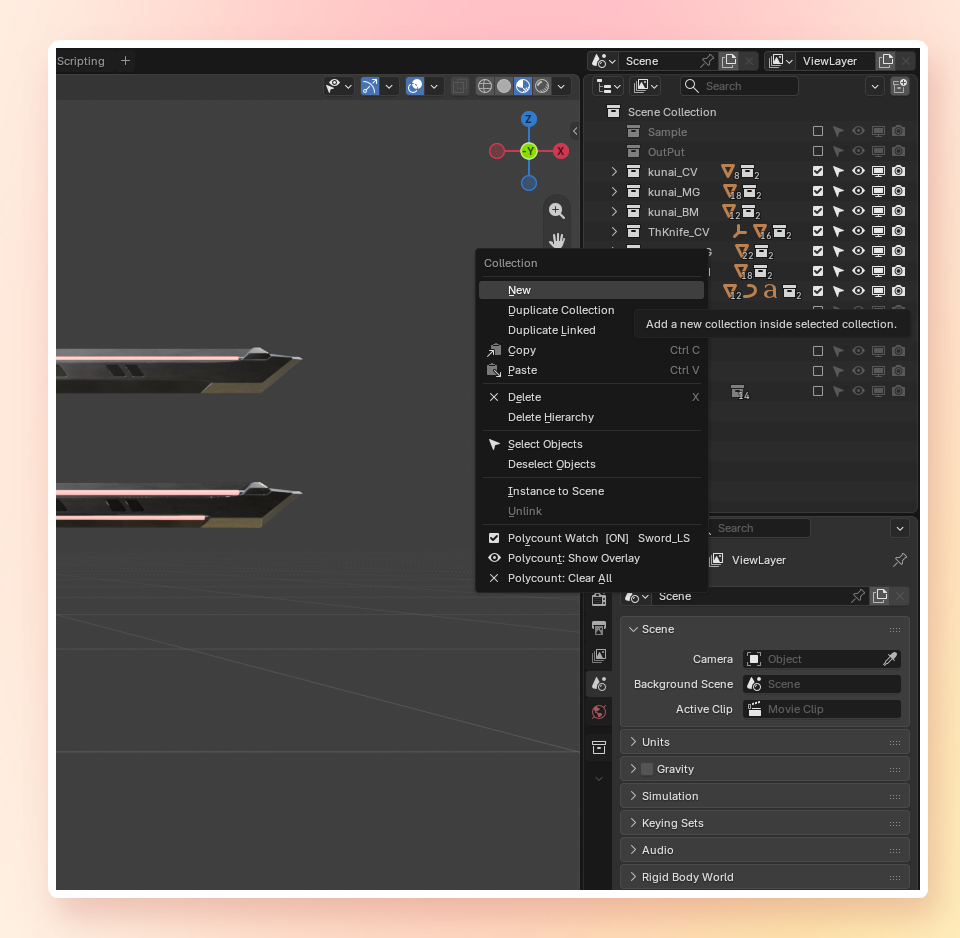Click the new collection icon in outliner
Image resolution: width=960 pixels, height=938 pixels.
click(899, 86)
